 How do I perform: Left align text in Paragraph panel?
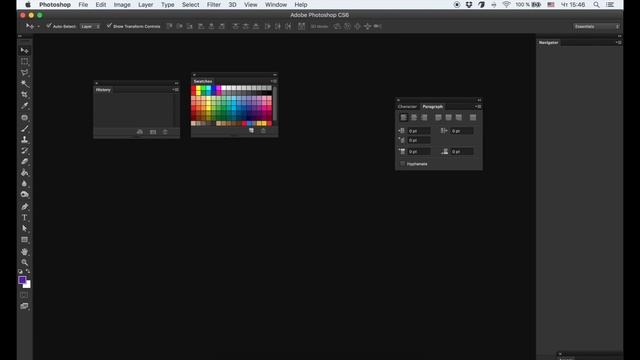pos(404,118)
